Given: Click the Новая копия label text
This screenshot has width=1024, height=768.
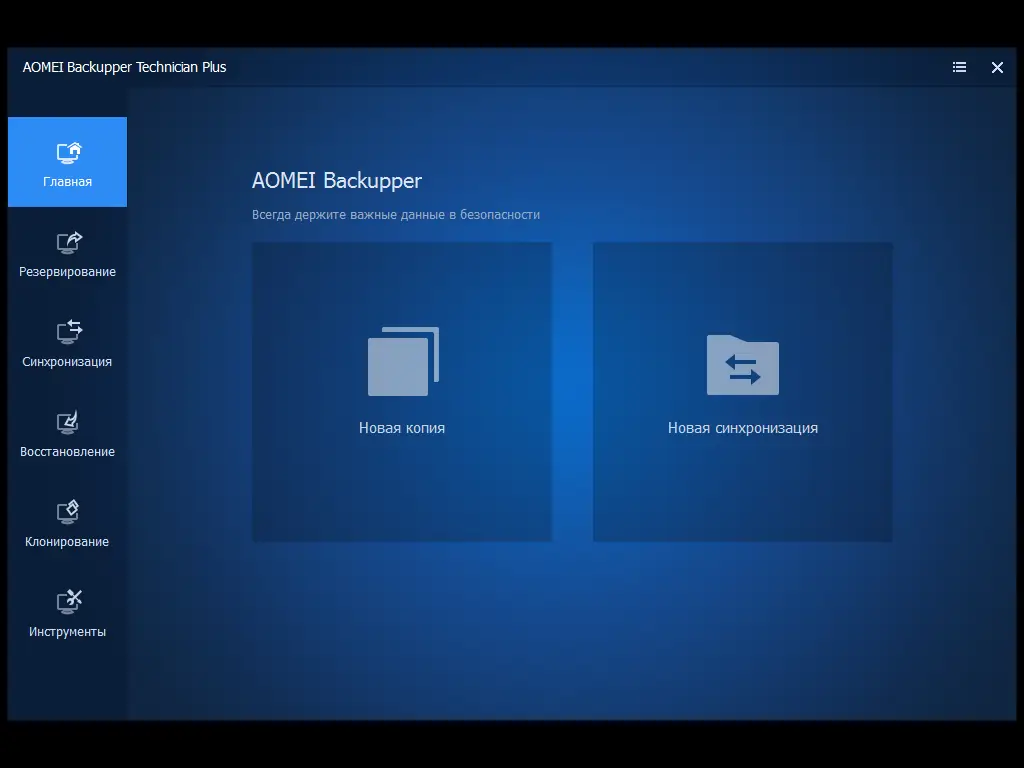Looking at the screenshot, I should pyautogui.click(x=402, y=428).
